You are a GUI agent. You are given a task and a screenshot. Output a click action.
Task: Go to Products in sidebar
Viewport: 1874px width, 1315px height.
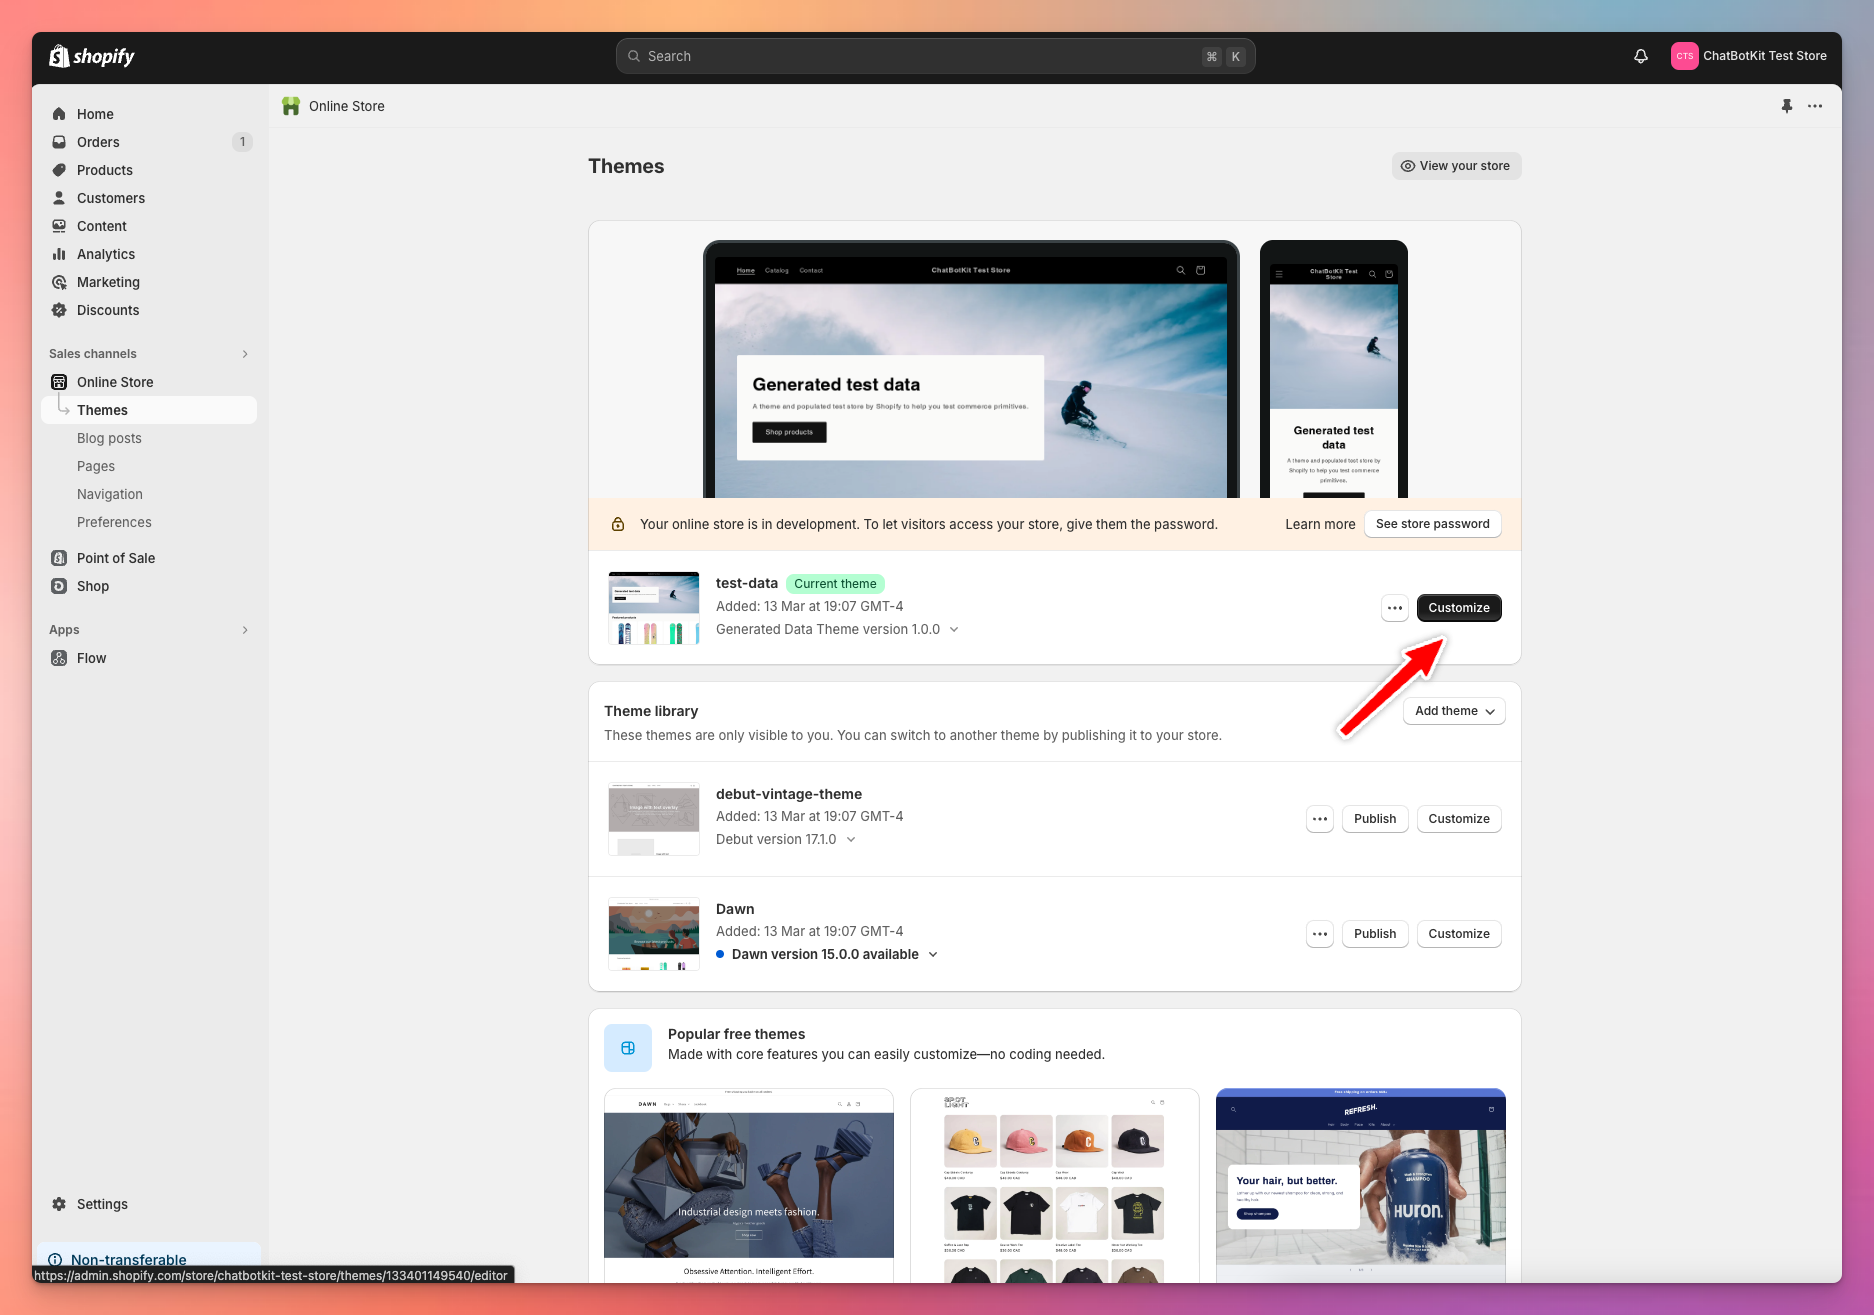104,170
